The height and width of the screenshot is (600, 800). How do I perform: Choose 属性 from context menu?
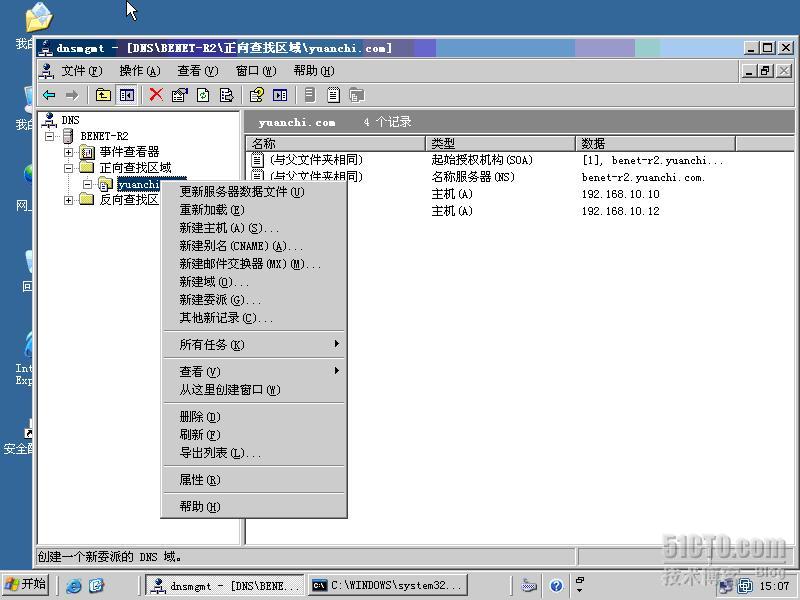click(254, 480)
